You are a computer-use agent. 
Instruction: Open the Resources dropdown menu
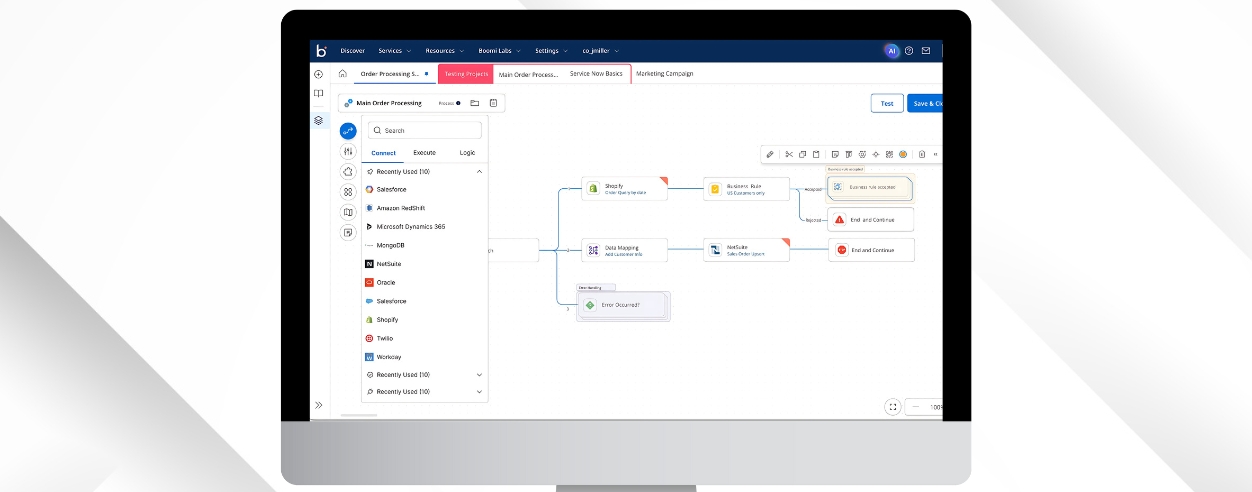pyautogui.click(x=443, y=51)
